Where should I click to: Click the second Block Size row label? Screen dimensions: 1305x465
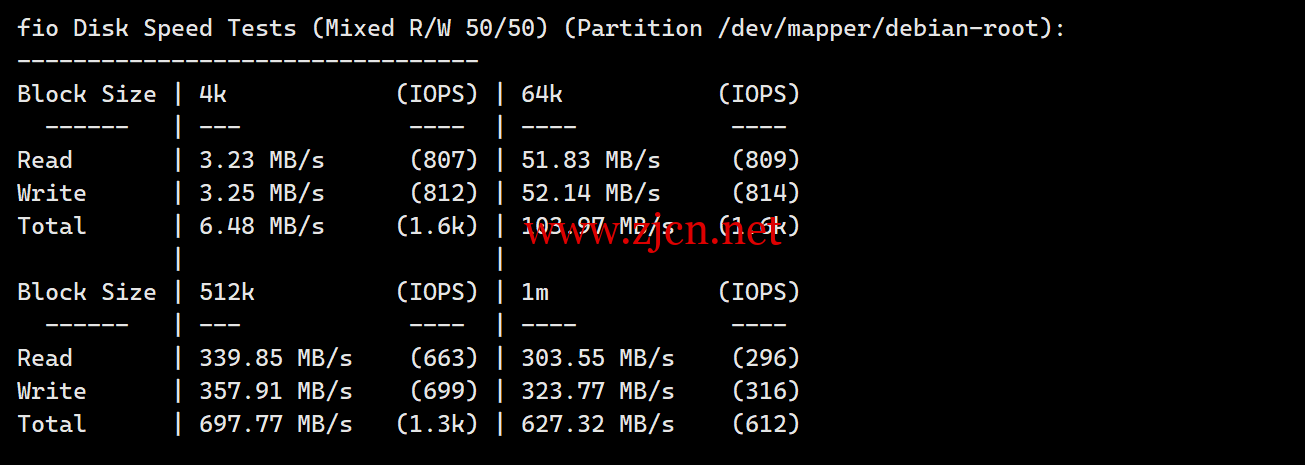87,292
